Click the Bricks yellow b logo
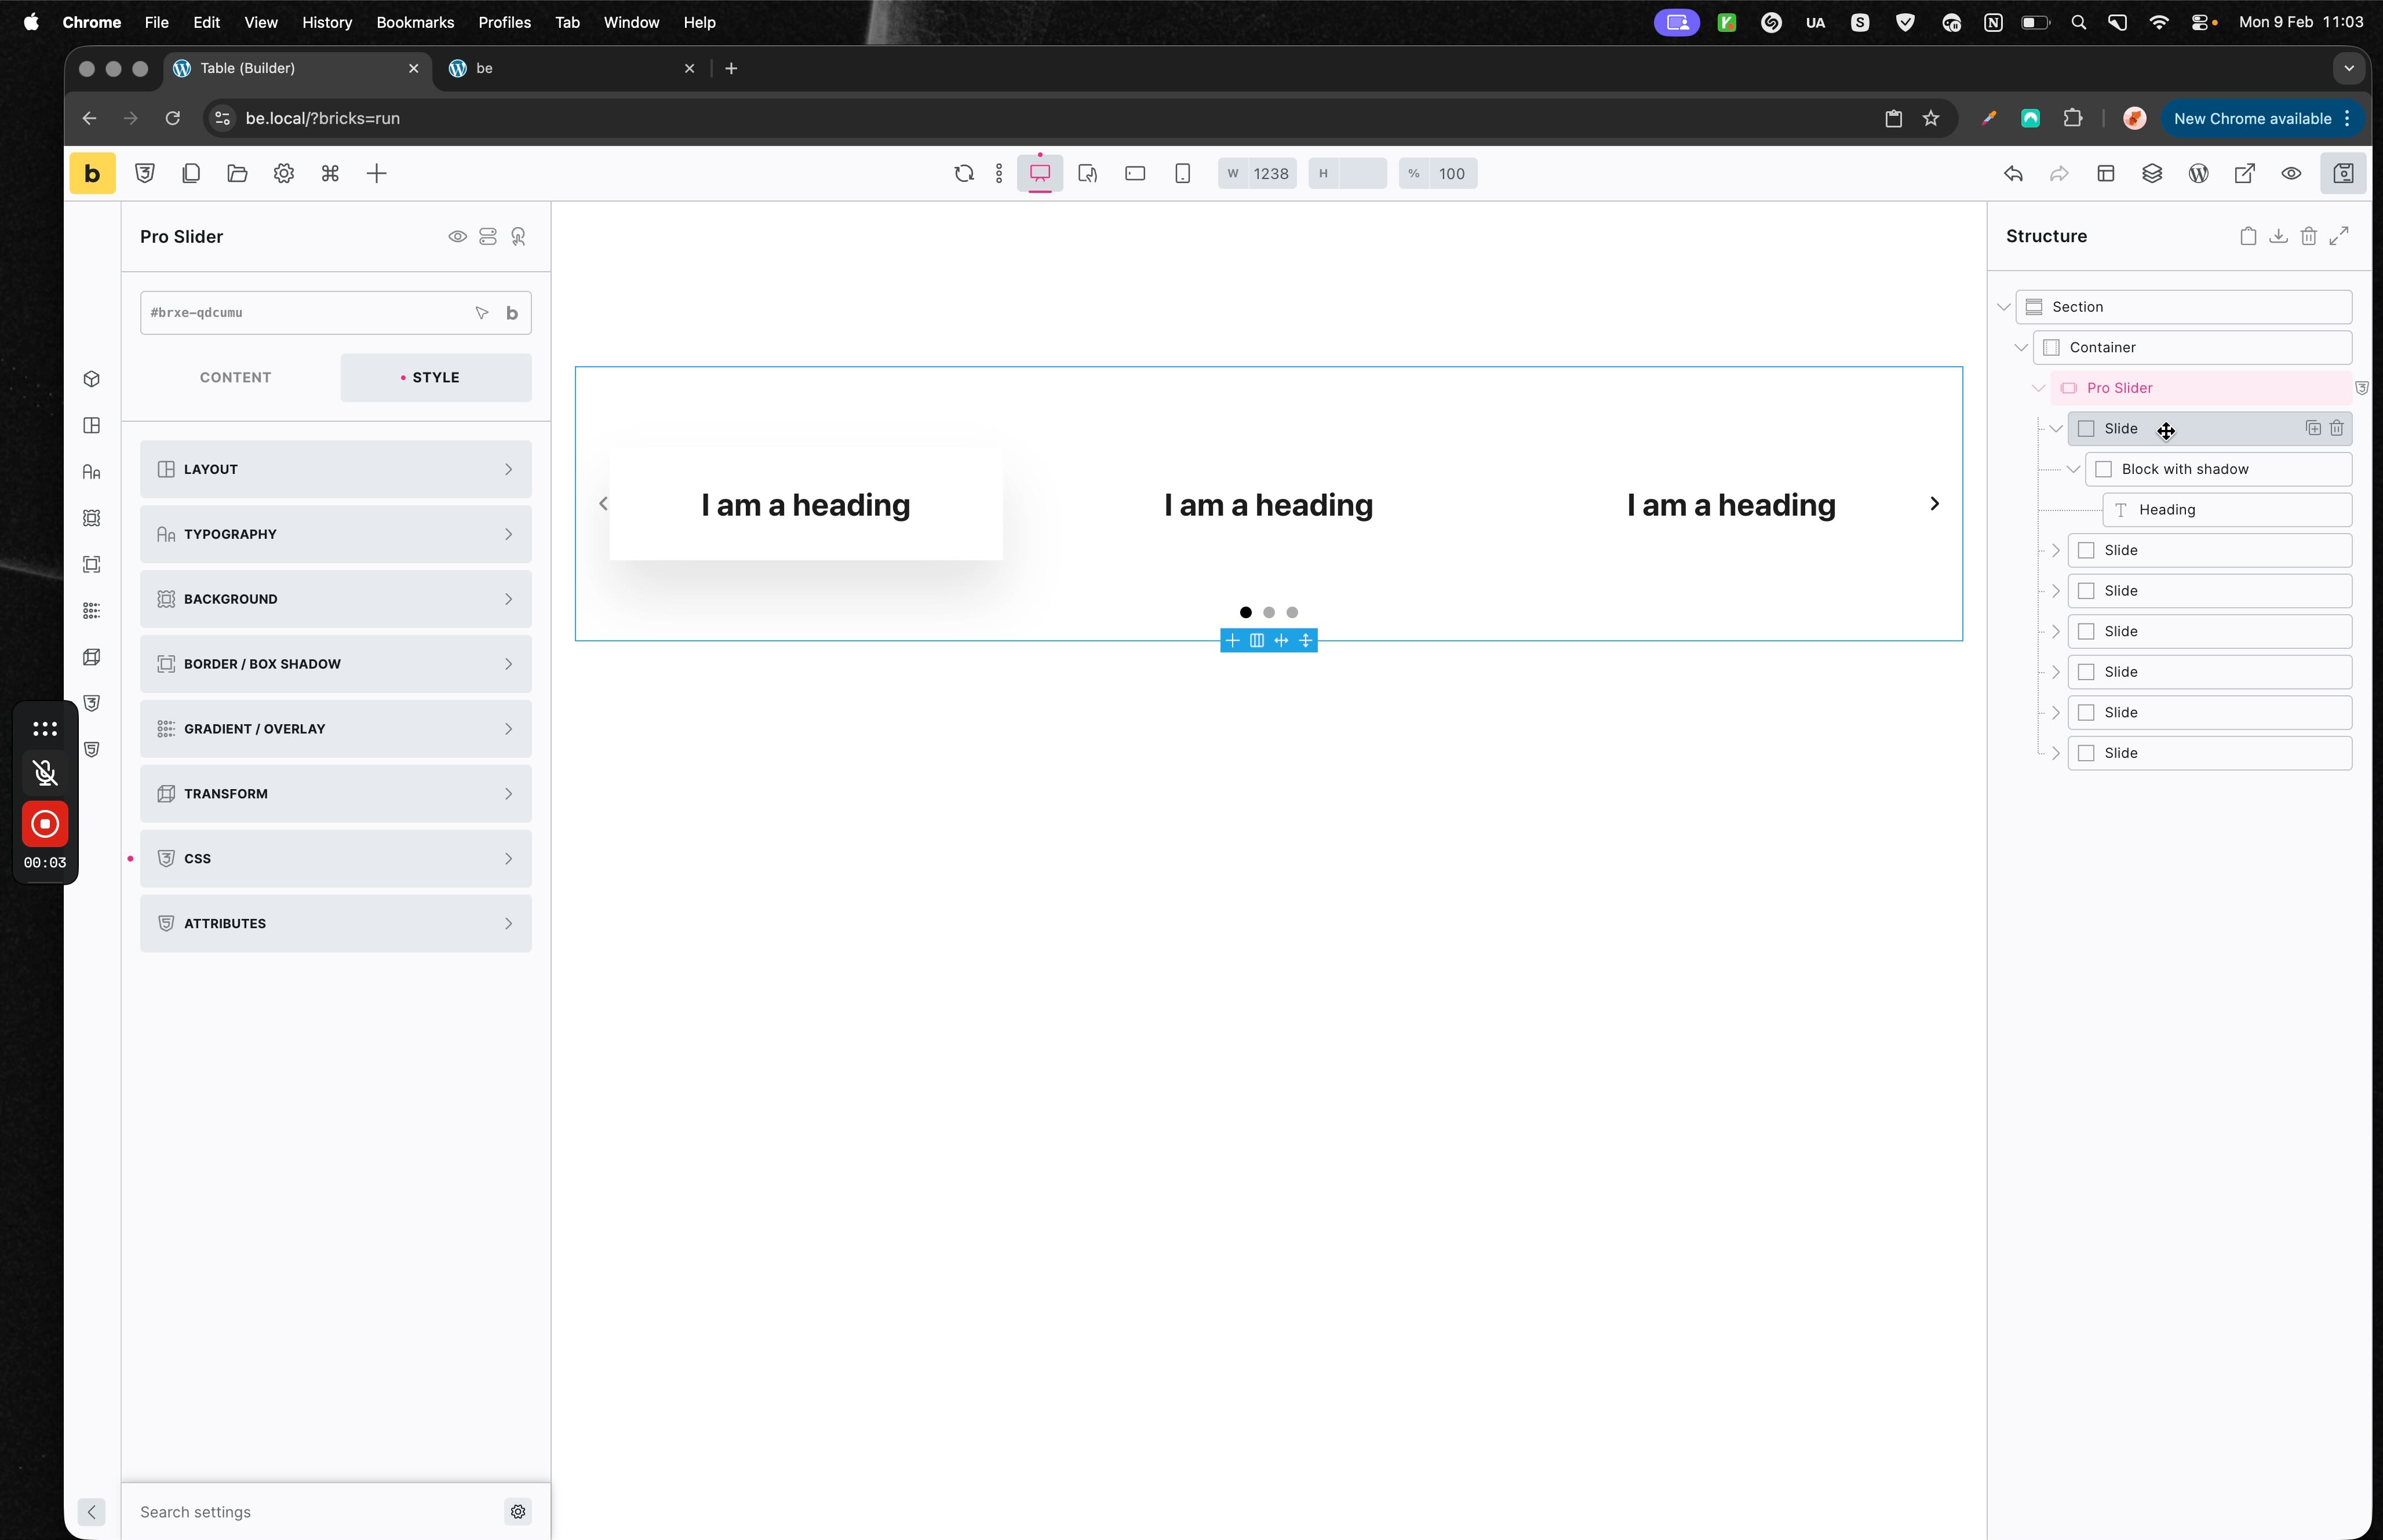The width and height of the screenshot is (2383, 1540). pyautogui.click(x=92, y=174)
